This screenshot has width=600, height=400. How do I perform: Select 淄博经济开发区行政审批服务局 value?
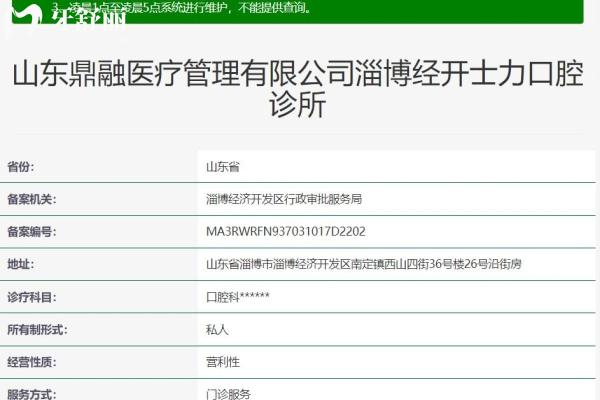(284, 199)
